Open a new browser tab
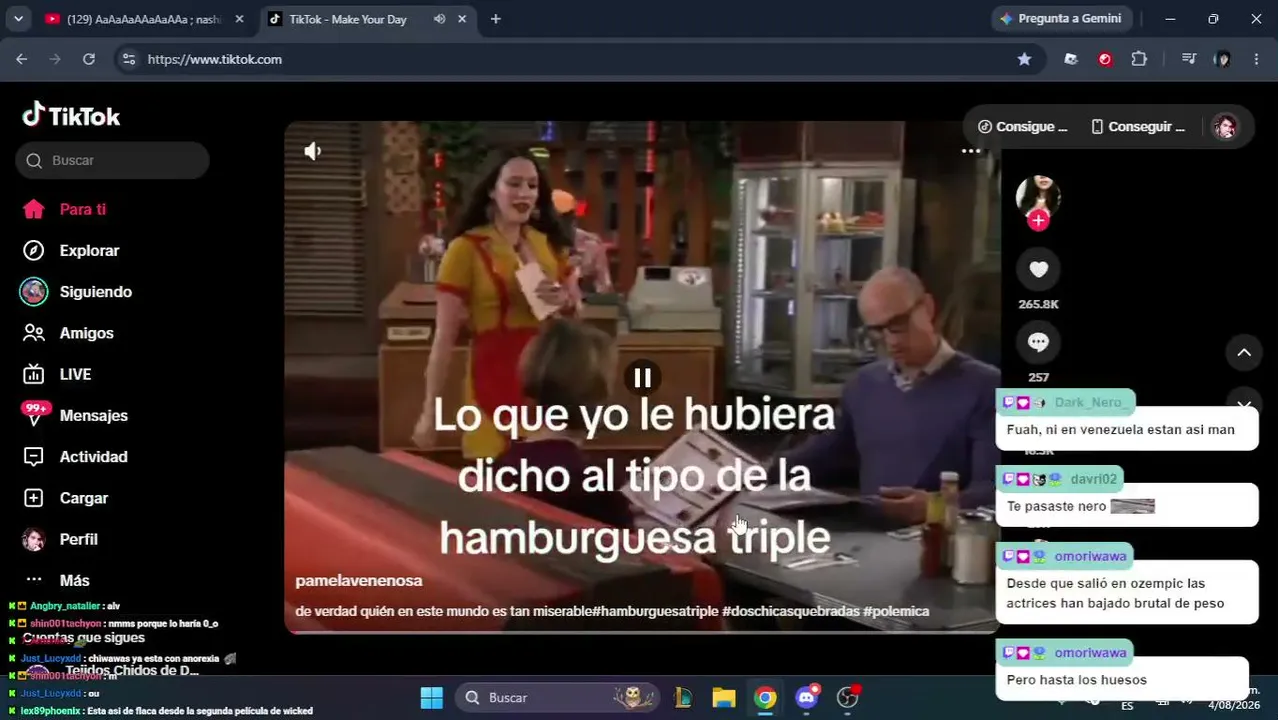This screenshot has width=1278, height=720. 495,19
